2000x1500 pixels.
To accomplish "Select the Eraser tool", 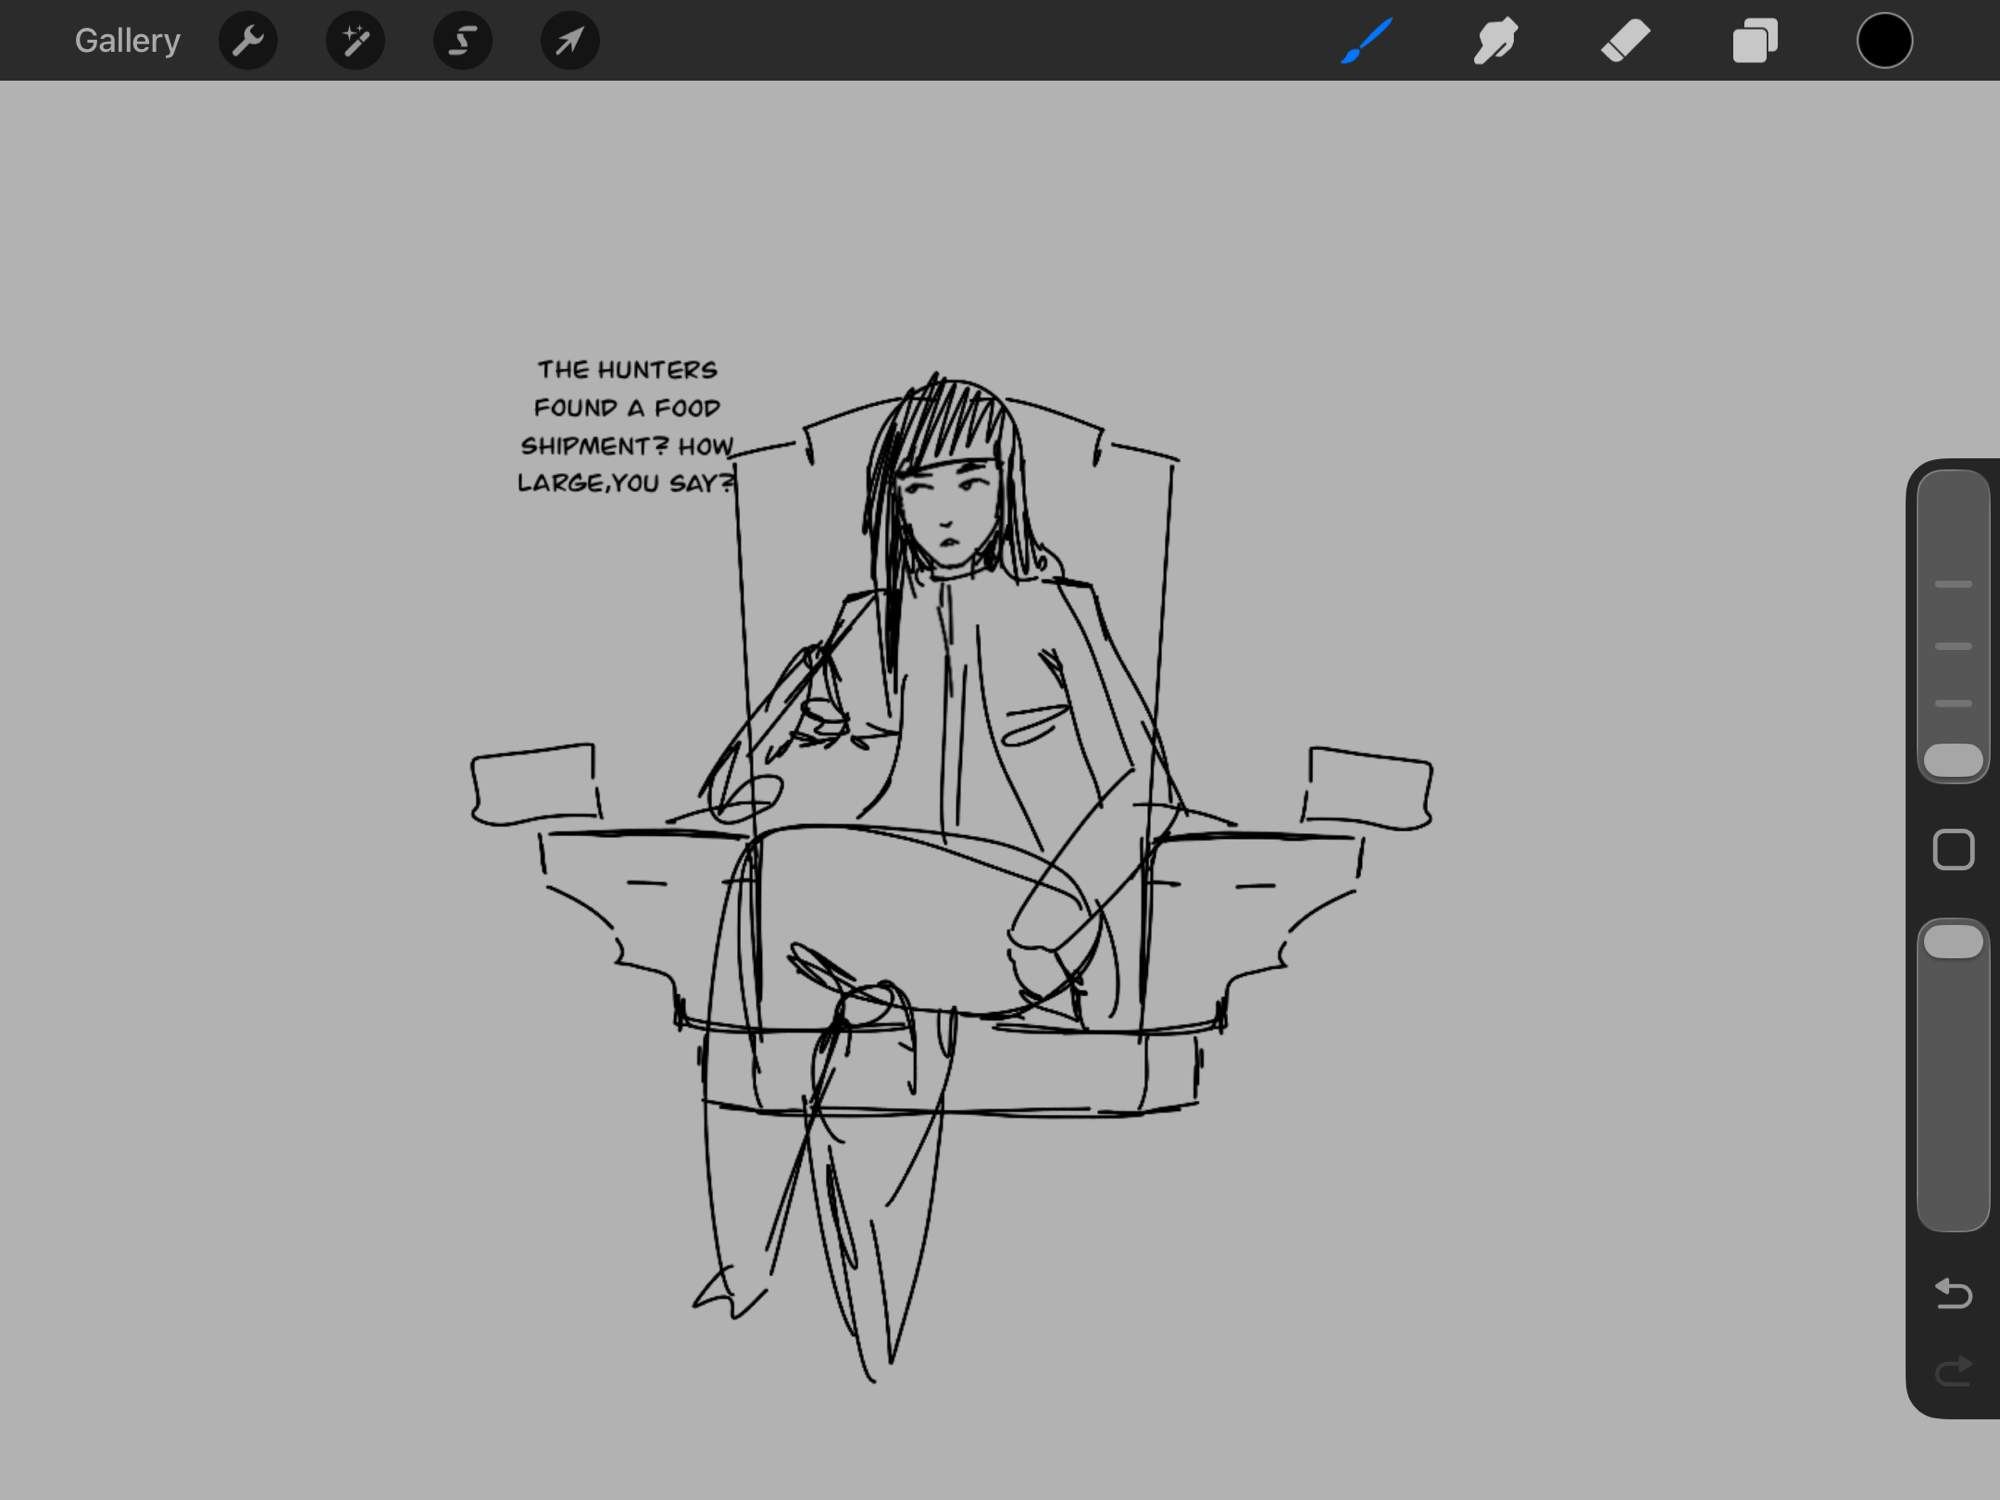I will coord(1625,41).
